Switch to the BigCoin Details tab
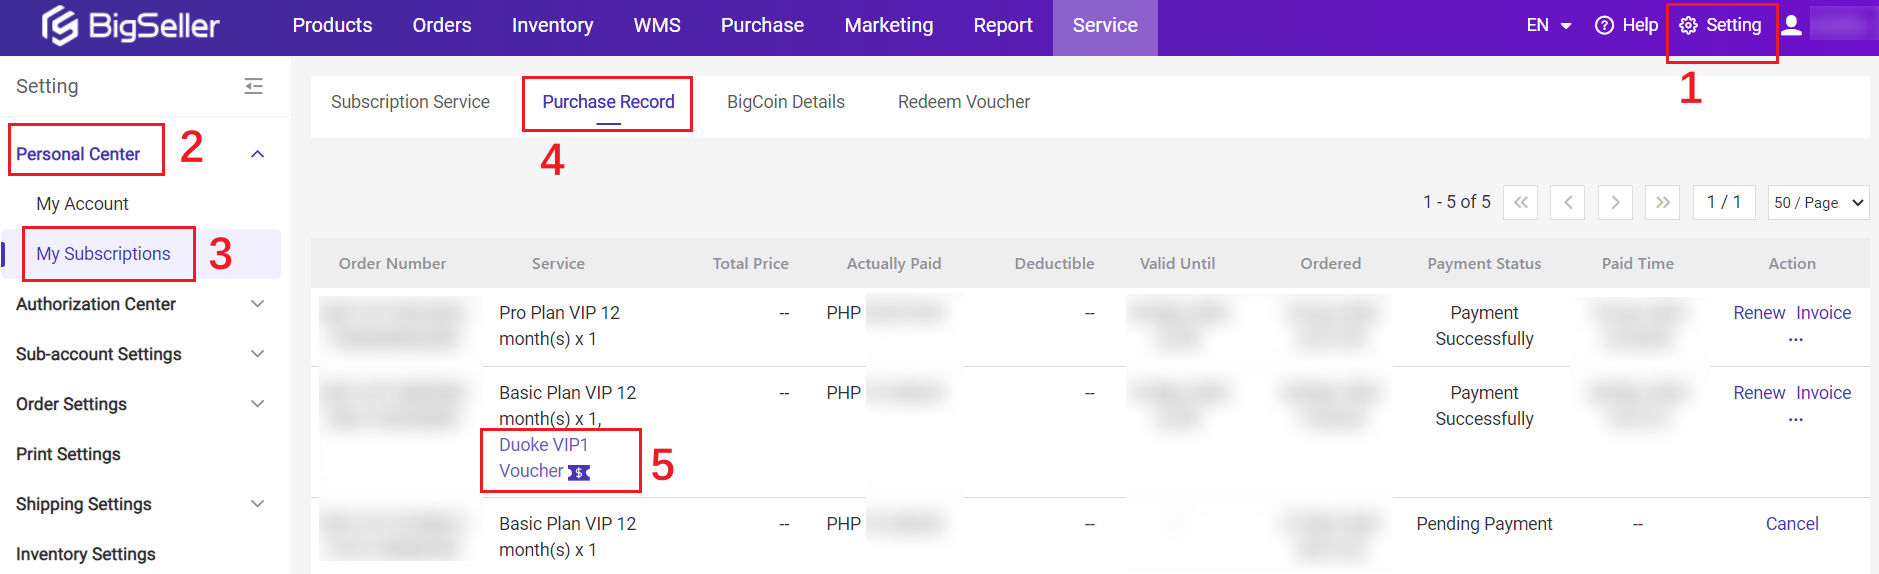The image size is (1879, 574). click(785, 102)
